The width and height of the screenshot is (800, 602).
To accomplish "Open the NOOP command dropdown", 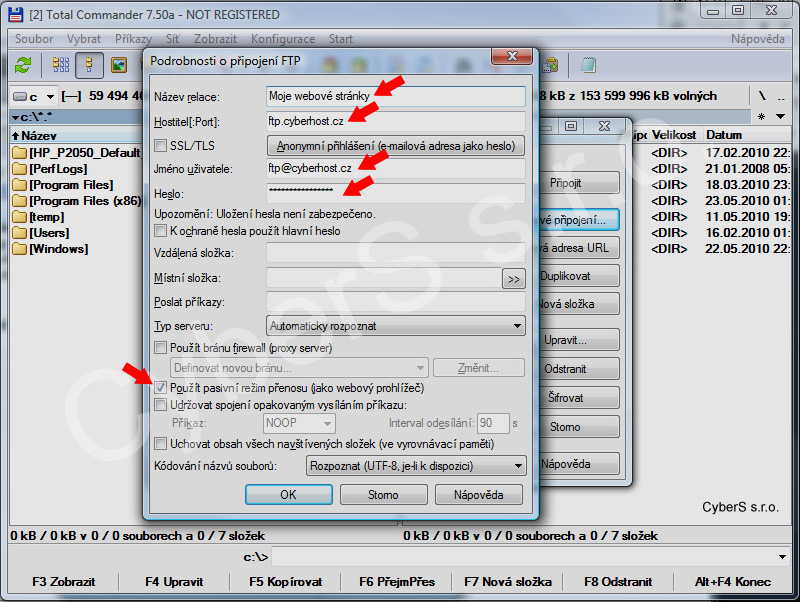I will point(299,423).
